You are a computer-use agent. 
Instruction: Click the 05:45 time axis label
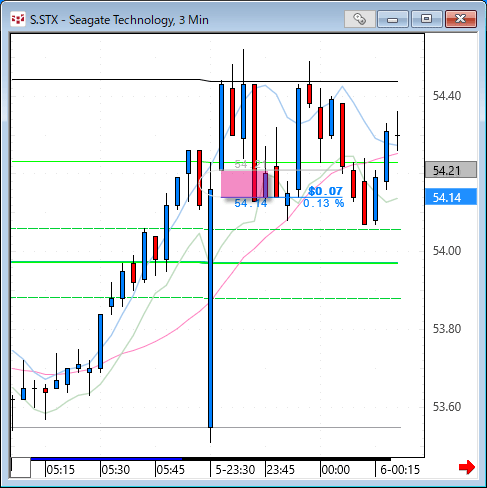coord(170,470)
